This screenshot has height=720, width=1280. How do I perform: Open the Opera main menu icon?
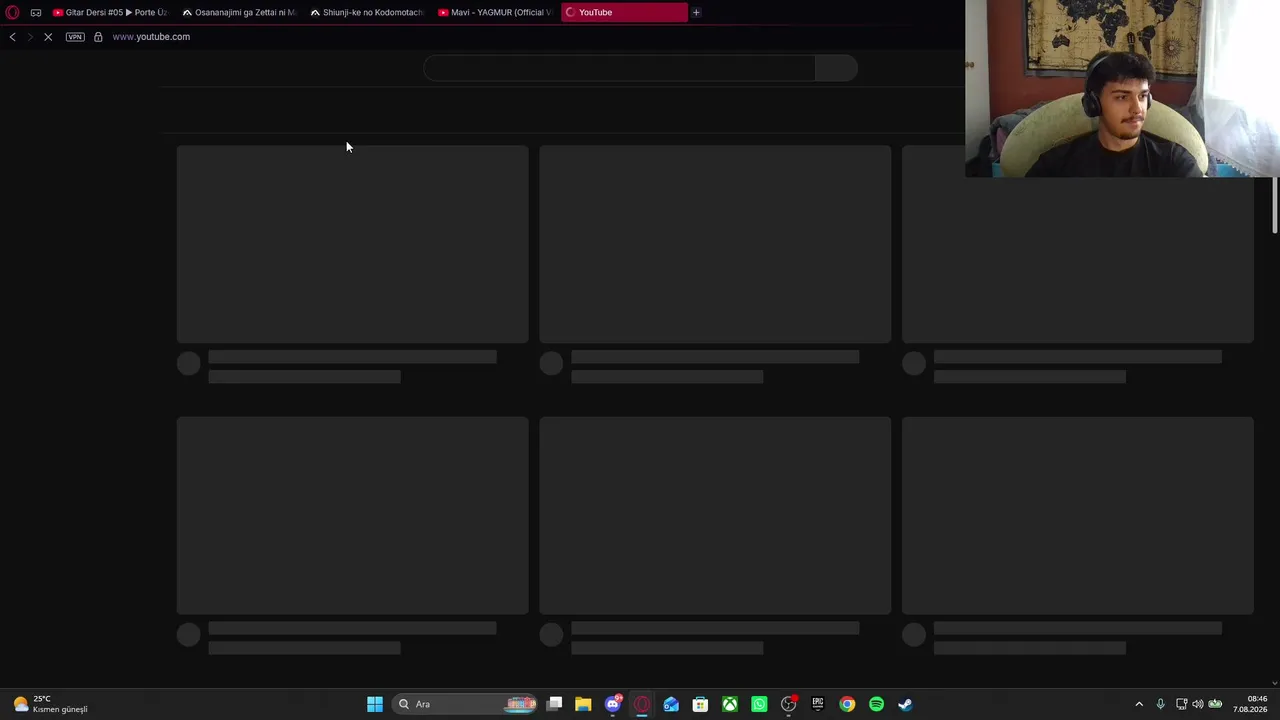(x=12, y=12)
